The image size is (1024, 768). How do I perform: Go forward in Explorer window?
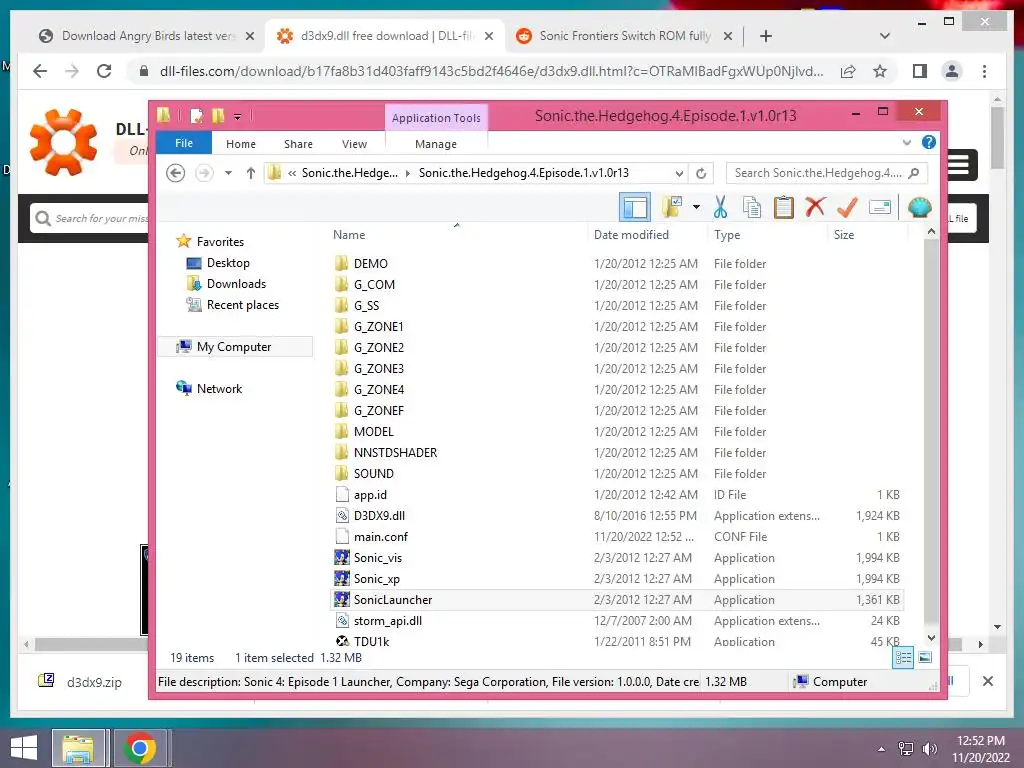coord(204,173)
